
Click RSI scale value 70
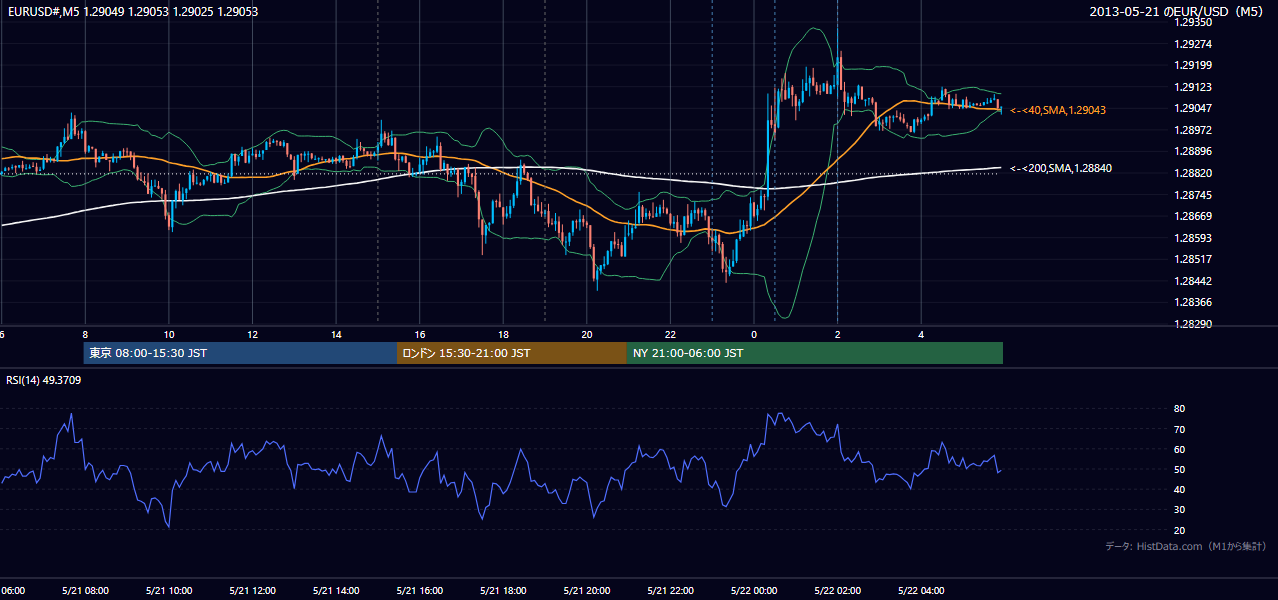click(1179, 429)
